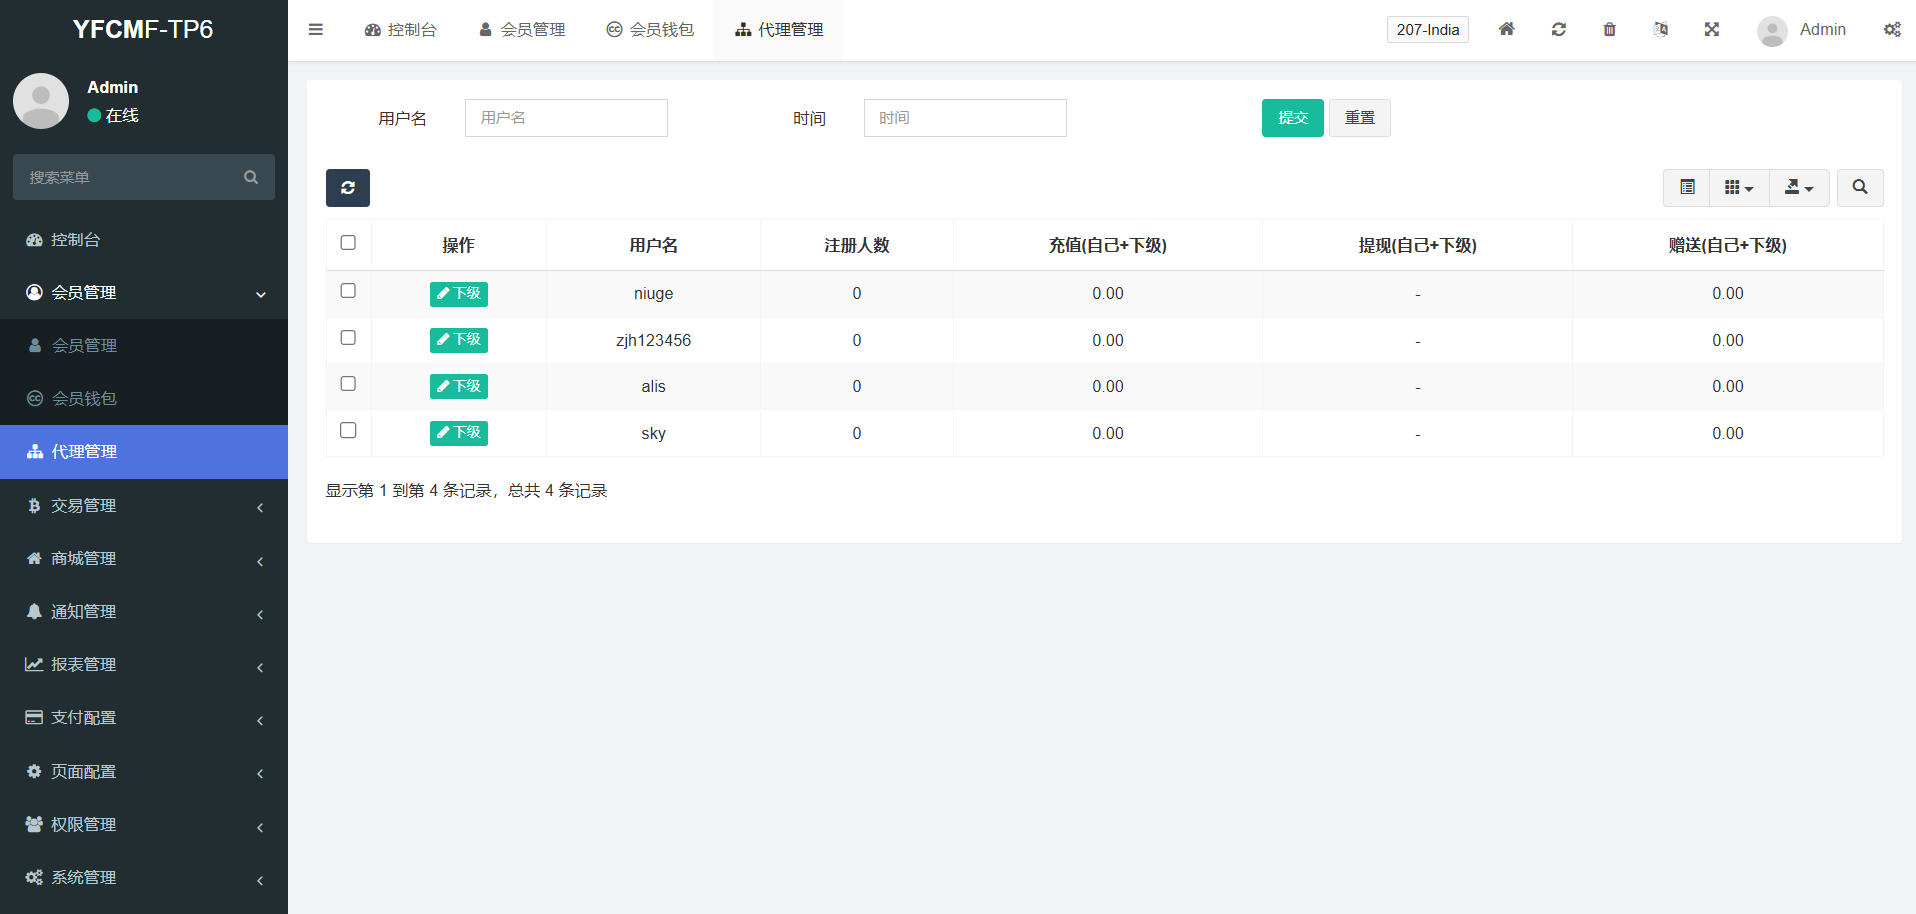1916x914 pixels.
Task: Click the green 提交 button
Action: (1292, 118)
